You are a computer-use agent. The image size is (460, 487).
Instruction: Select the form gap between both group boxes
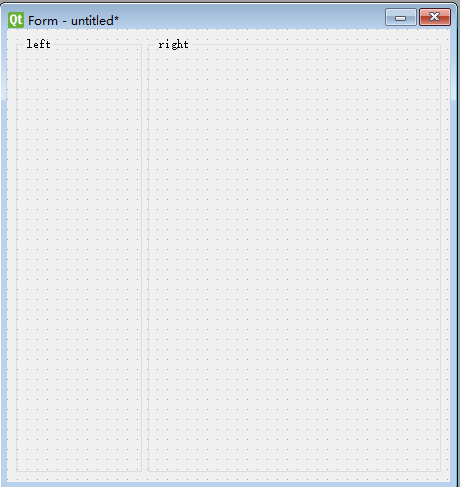[145, 258]
